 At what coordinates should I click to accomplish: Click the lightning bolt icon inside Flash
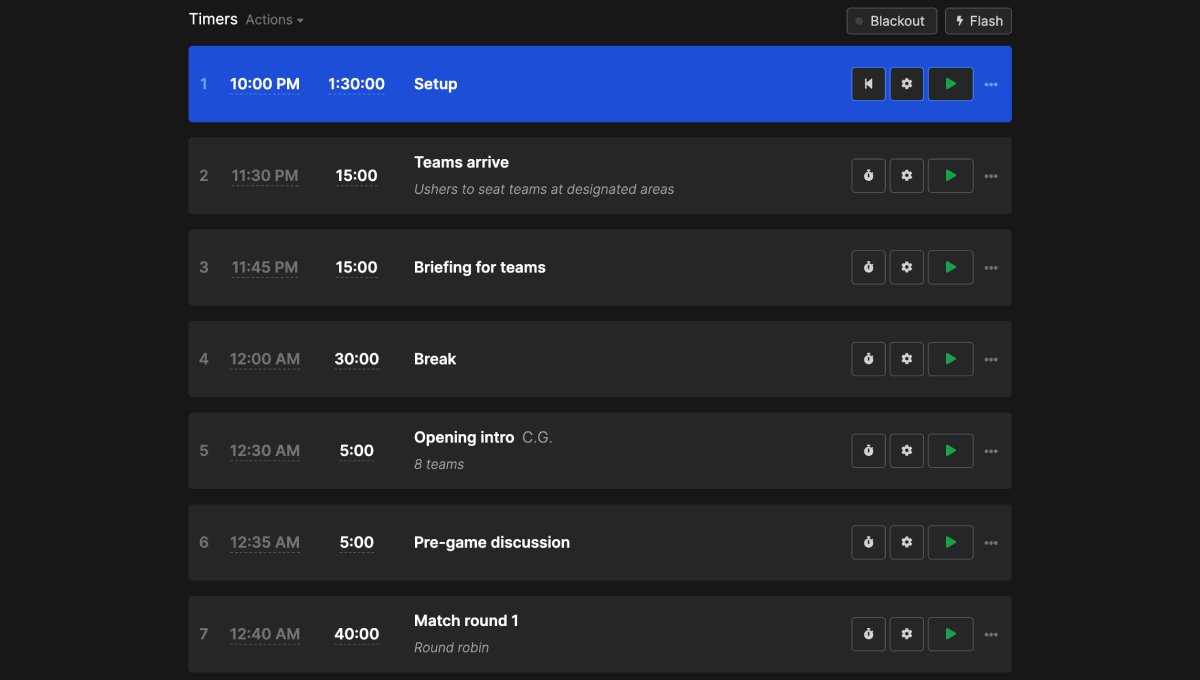point(962,20)
